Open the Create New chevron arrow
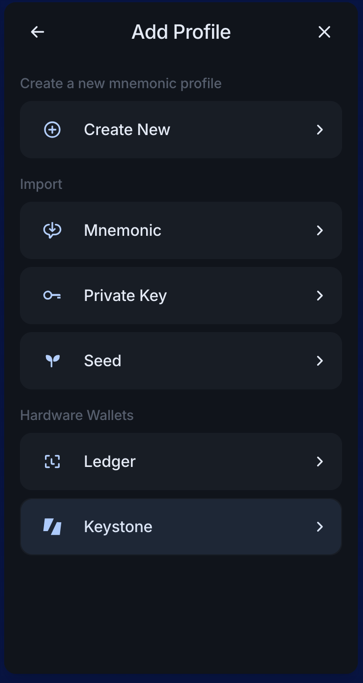The image size is (363, 683). pyautogui.click(x=320, y=130)
